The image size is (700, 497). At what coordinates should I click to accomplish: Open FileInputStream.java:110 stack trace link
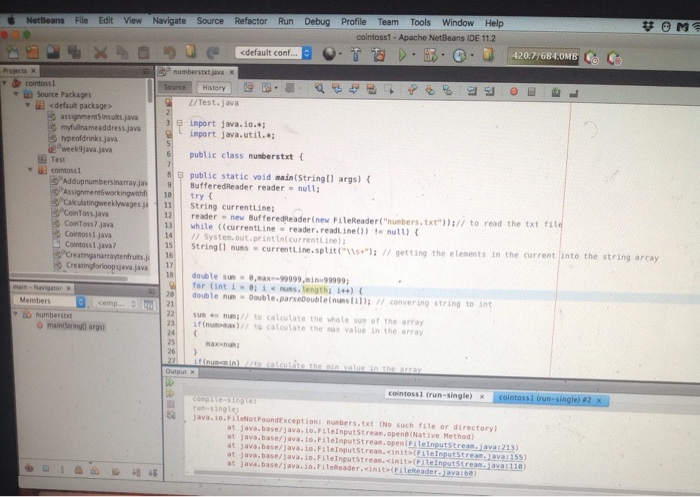tap(469, 465)
